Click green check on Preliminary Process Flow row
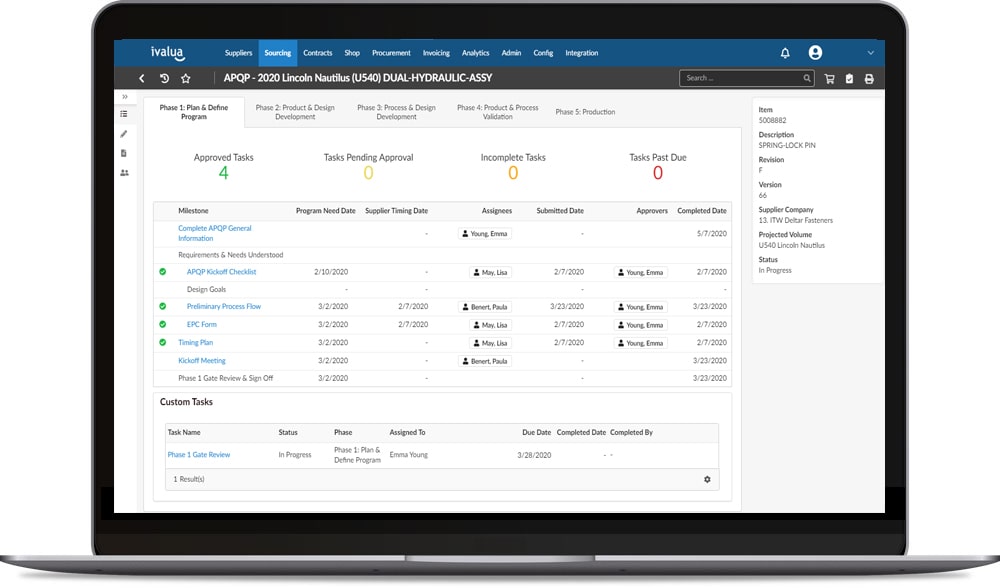Viewport: 1000px width, 588px height. [x=163, y=306]
